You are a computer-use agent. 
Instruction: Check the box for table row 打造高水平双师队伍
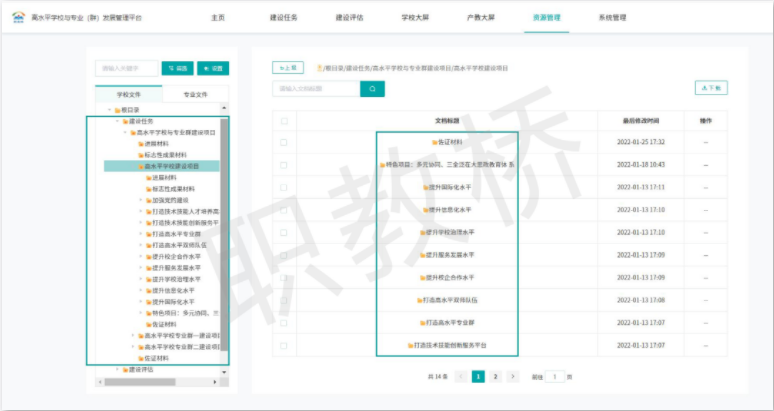coord(284,300)
